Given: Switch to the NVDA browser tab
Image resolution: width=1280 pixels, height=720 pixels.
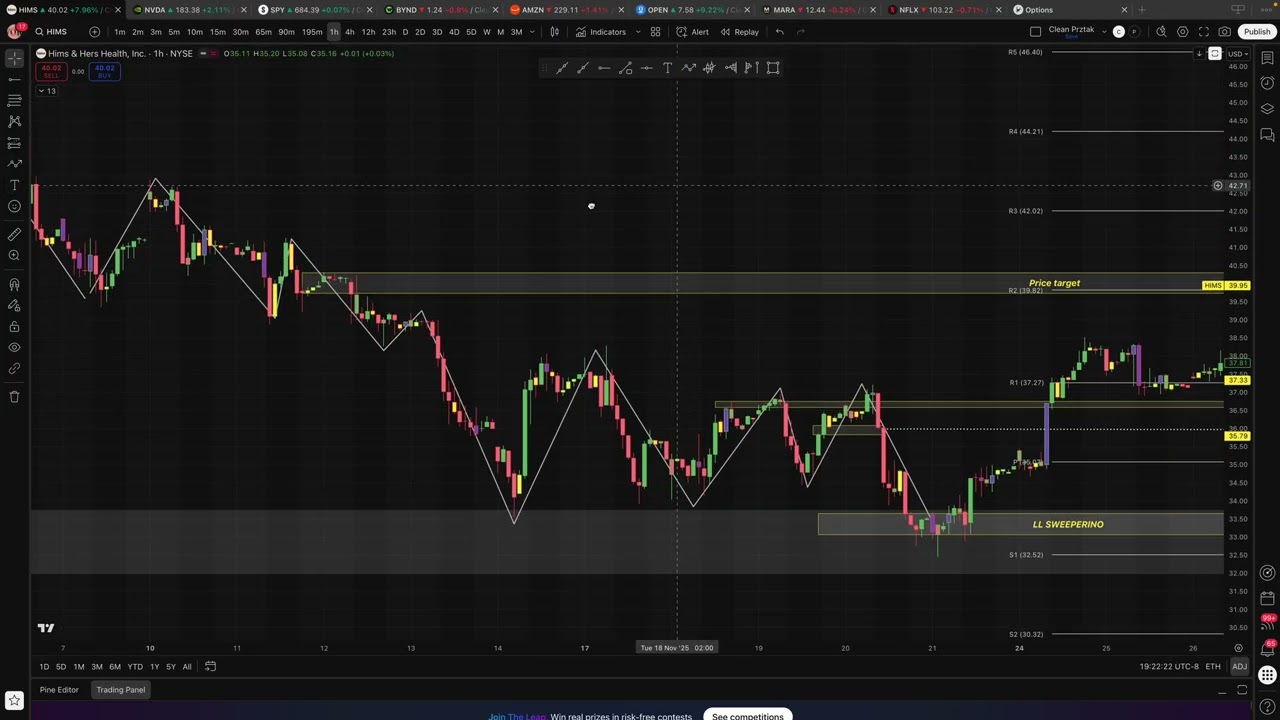Looking at the screenshot, I should [x=188, y=10].
